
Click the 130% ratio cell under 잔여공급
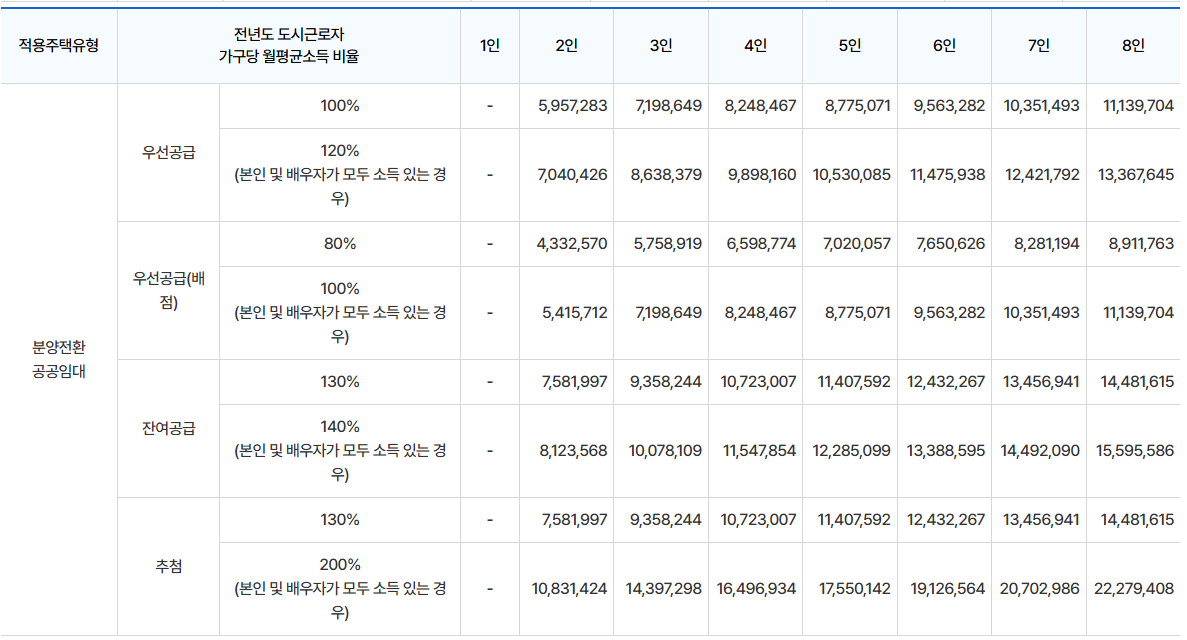339,382
